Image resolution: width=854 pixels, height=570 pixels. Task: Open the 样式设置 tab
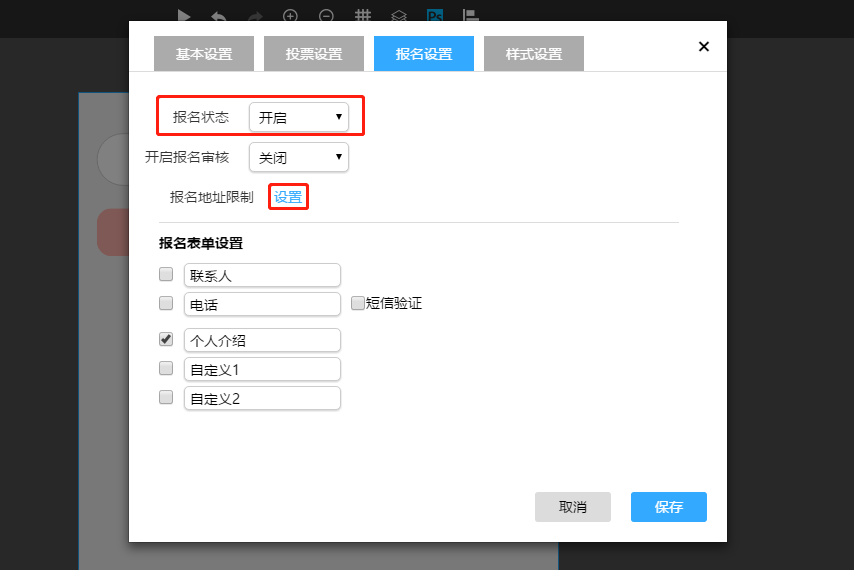tap(534, 54)
